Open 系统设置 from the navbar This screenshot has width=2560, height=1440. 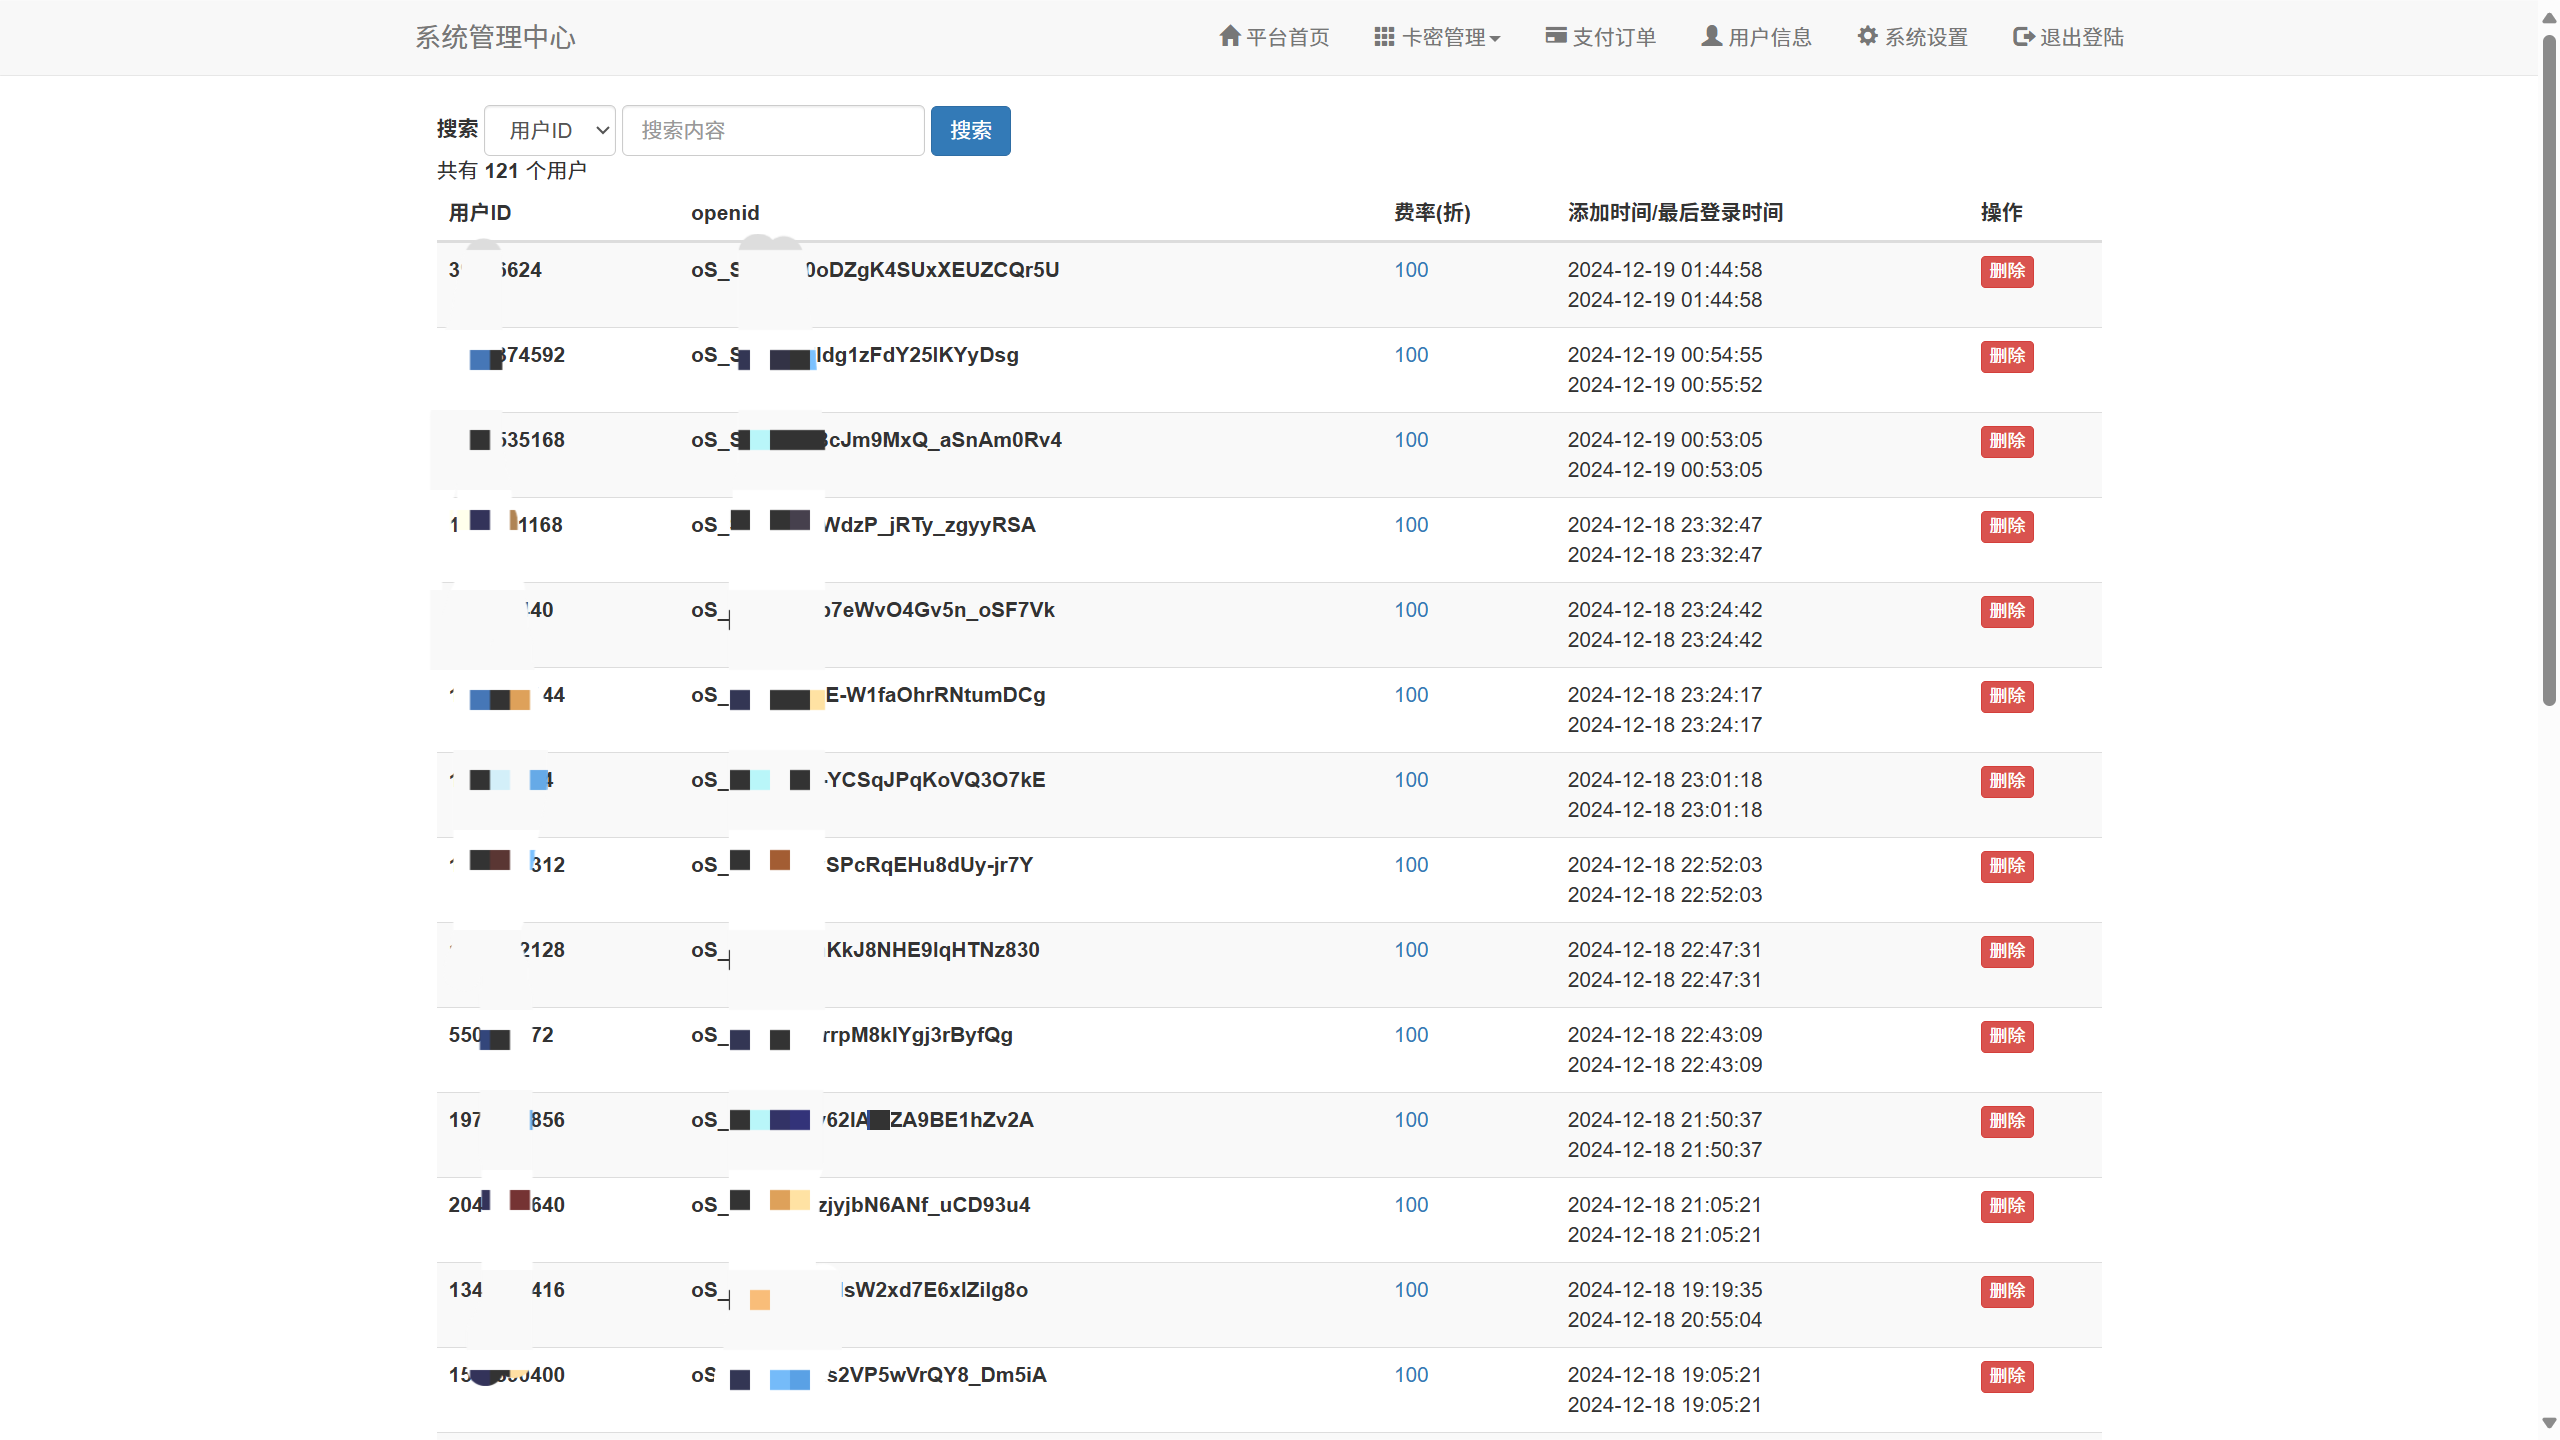pyautogui.click(x=1913, y=37)
